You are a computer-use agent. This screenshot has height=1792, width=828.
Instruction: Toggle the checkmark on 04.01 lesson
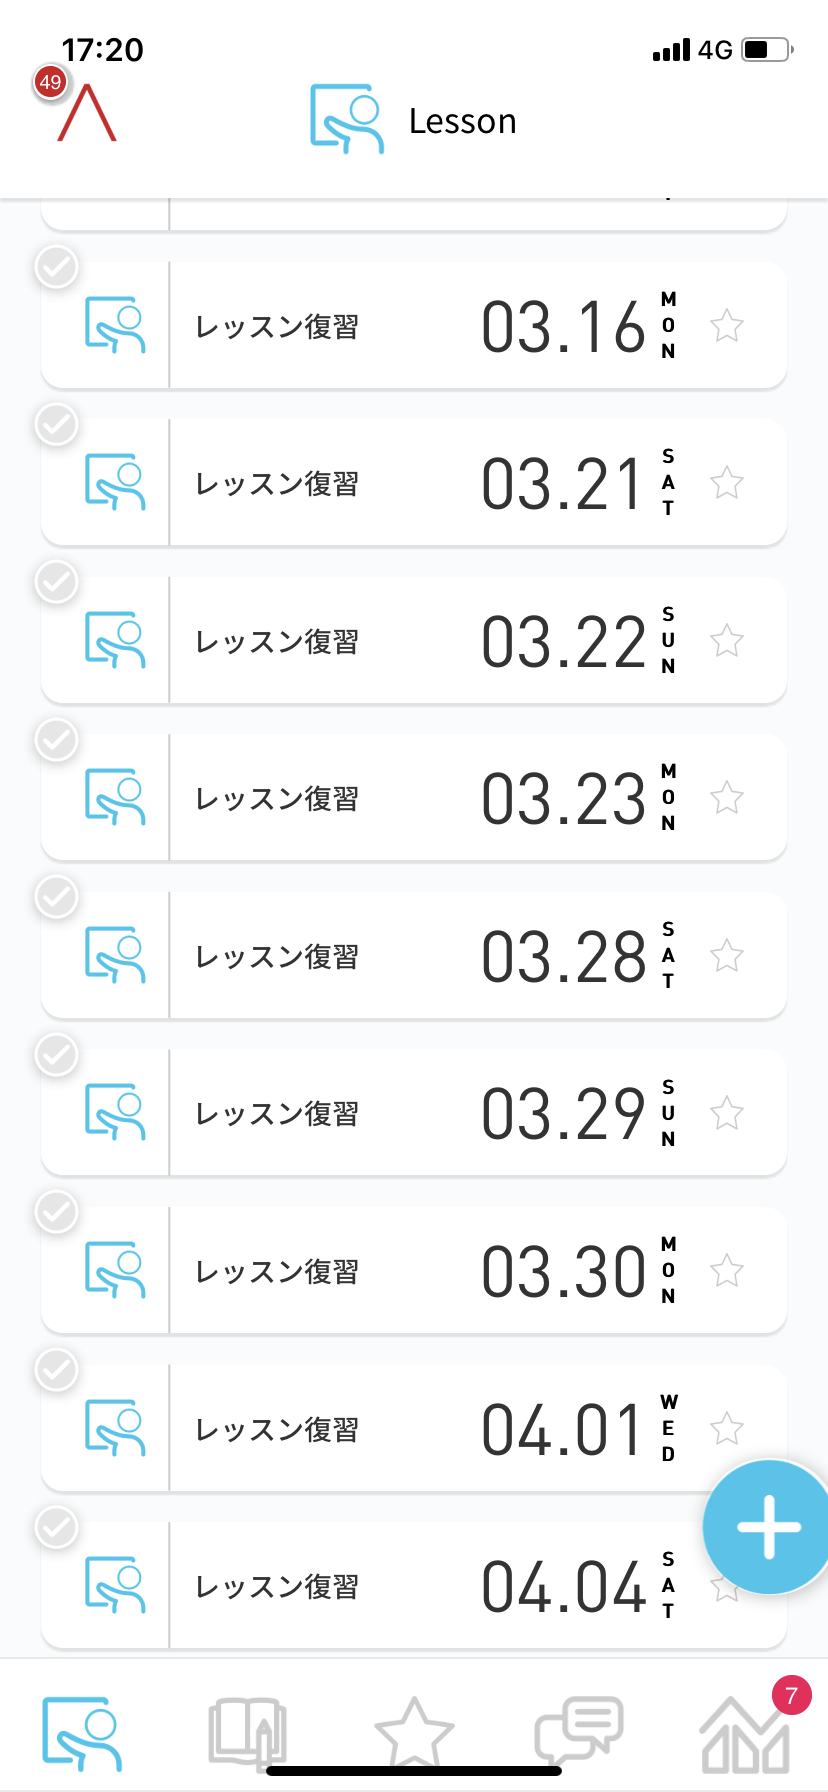pyautogui.click(x=57, y=1370)
